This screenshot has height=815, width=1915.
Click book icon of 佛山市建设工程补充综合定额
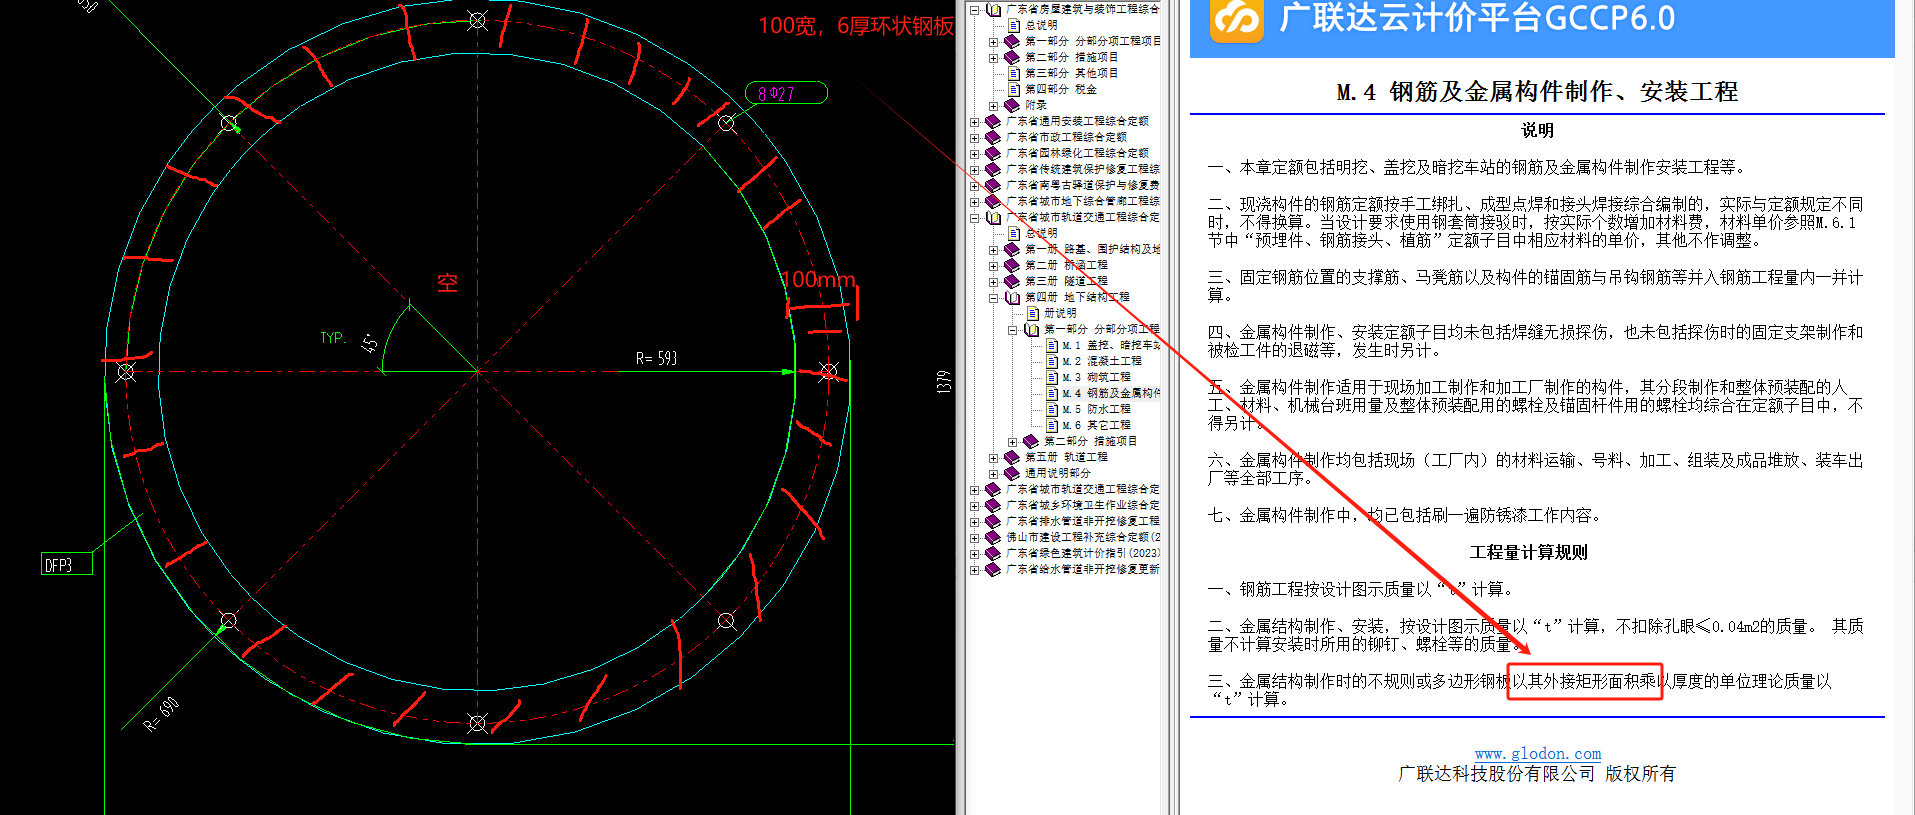pyautogui.click(x=993, y=537)
